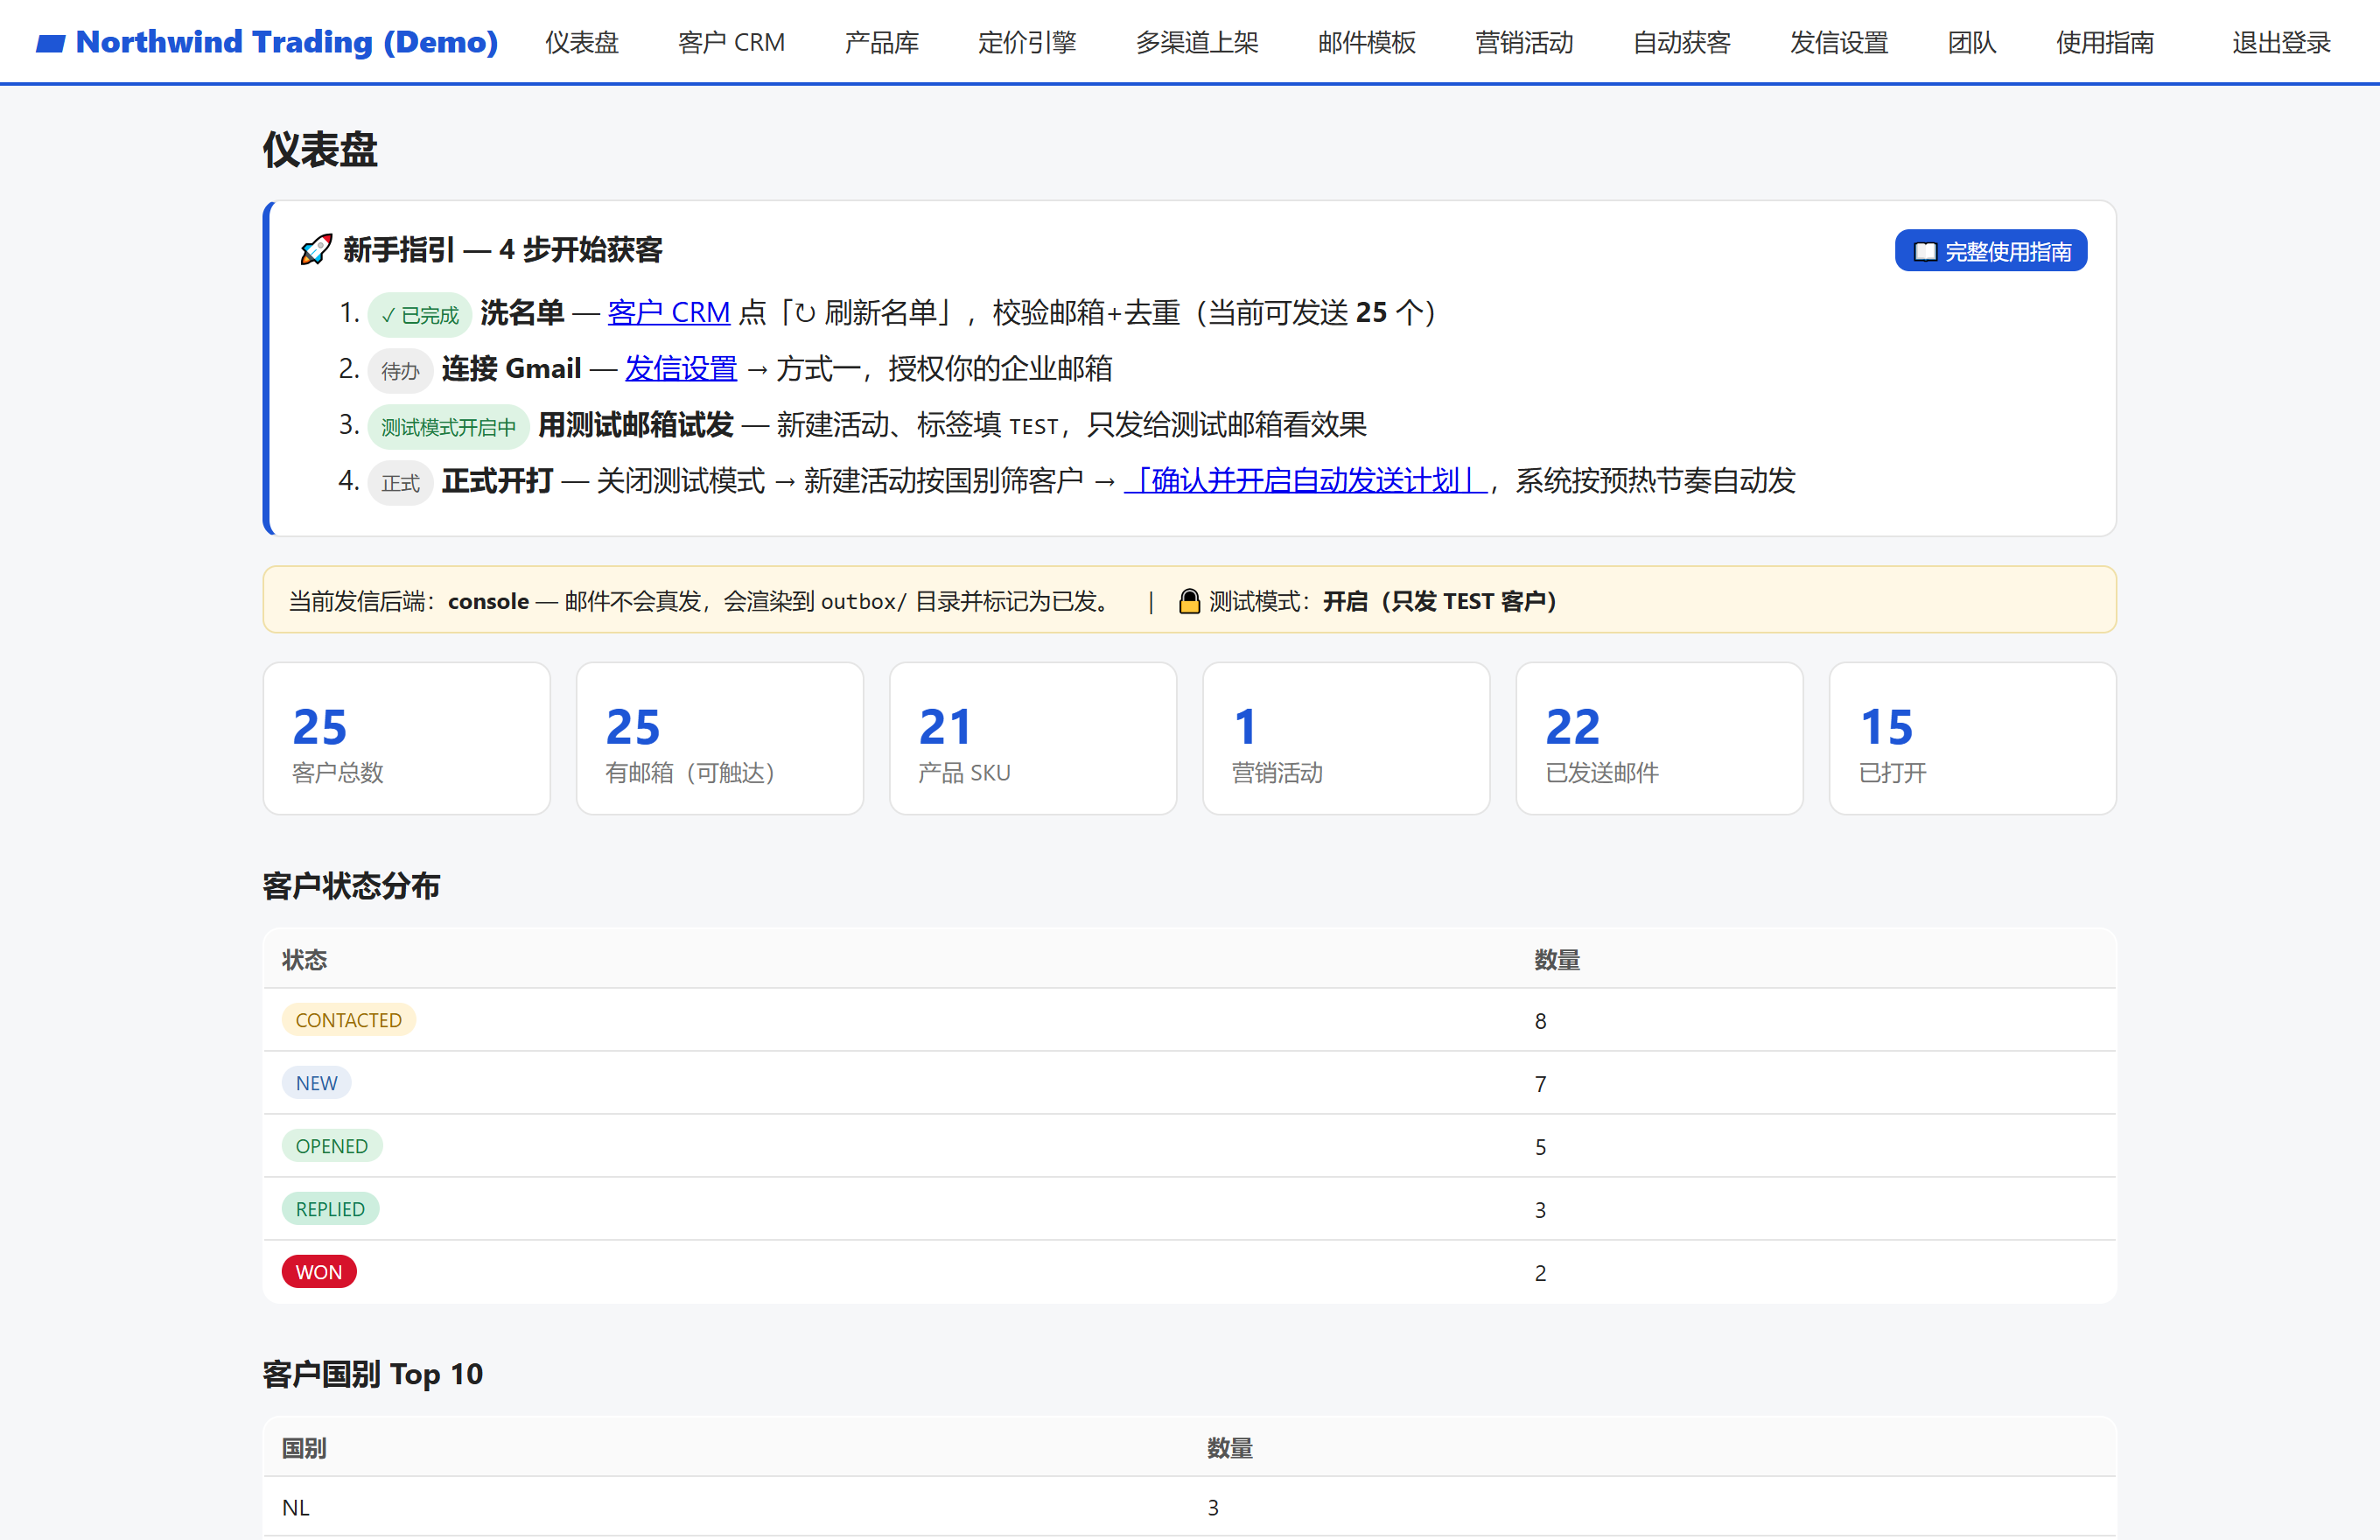Click the Northwind Trading (Demo) logo
Image resolution: width=2380 pixels, height=1540 pixels.
(267, 42)
